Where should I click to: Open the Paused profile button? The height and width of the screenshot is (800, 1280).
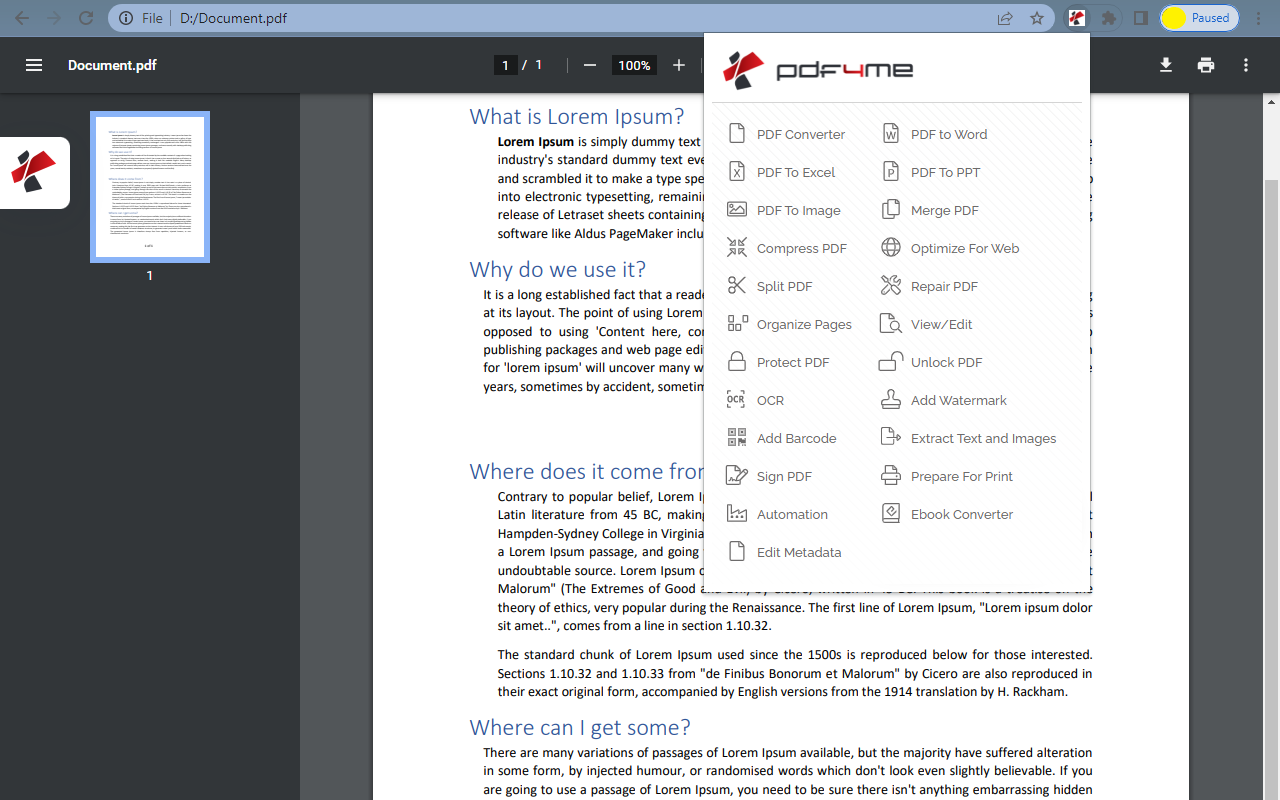click(x=1199, y=18)
